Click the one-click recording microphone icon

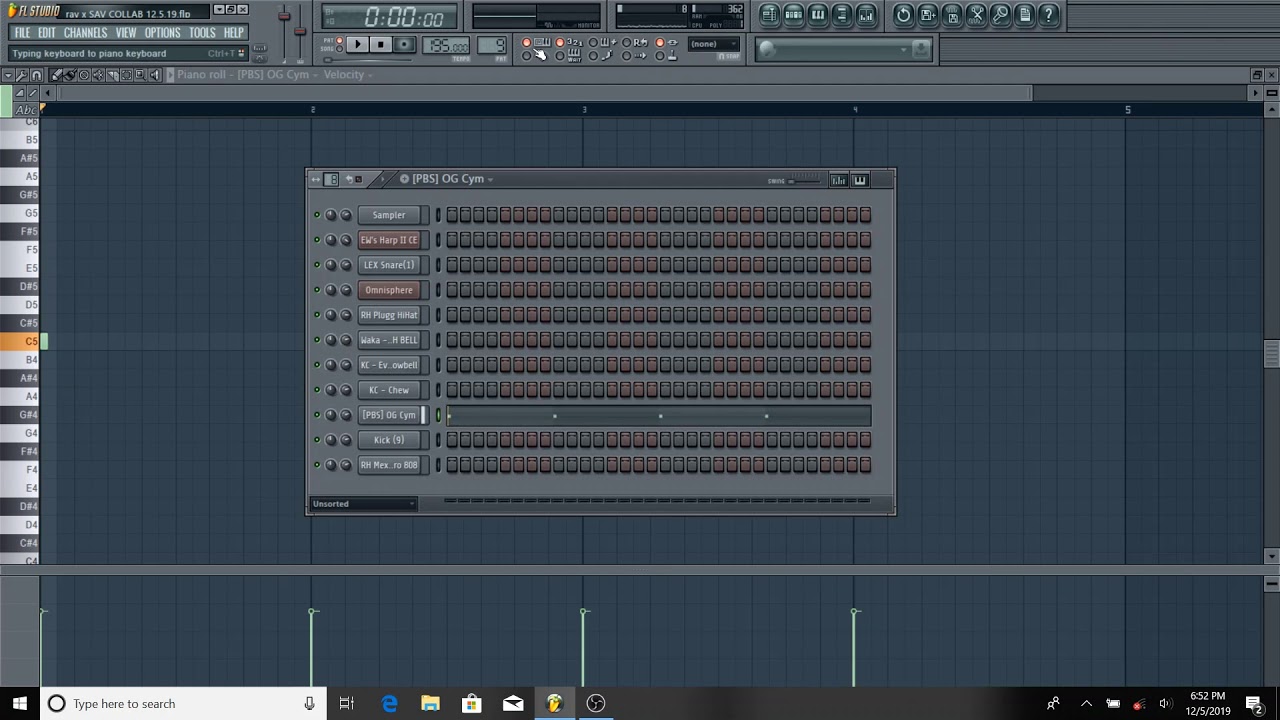point(1000,15)
